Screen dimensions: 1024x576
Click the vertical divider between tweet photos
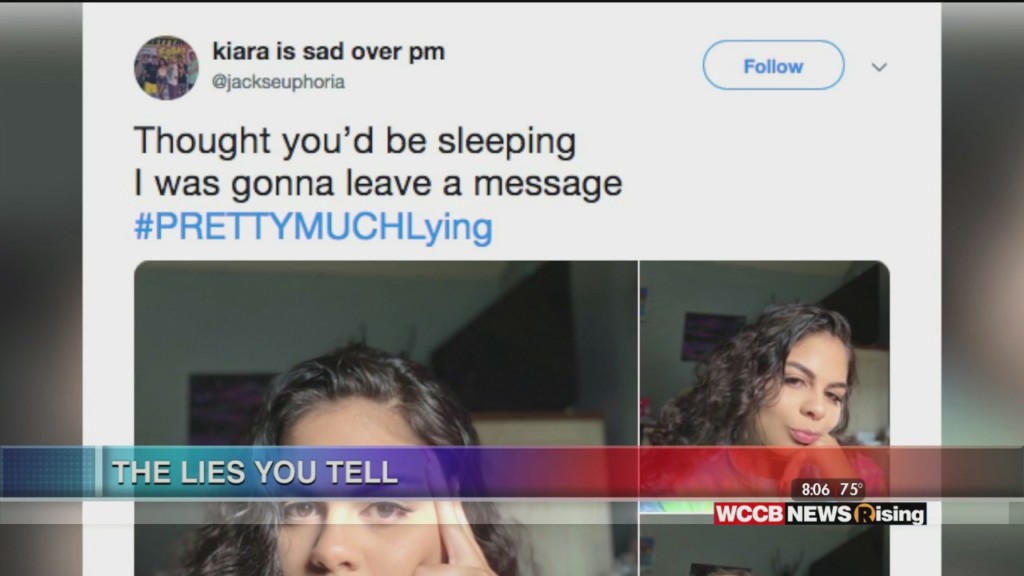[x=639, y=353]
